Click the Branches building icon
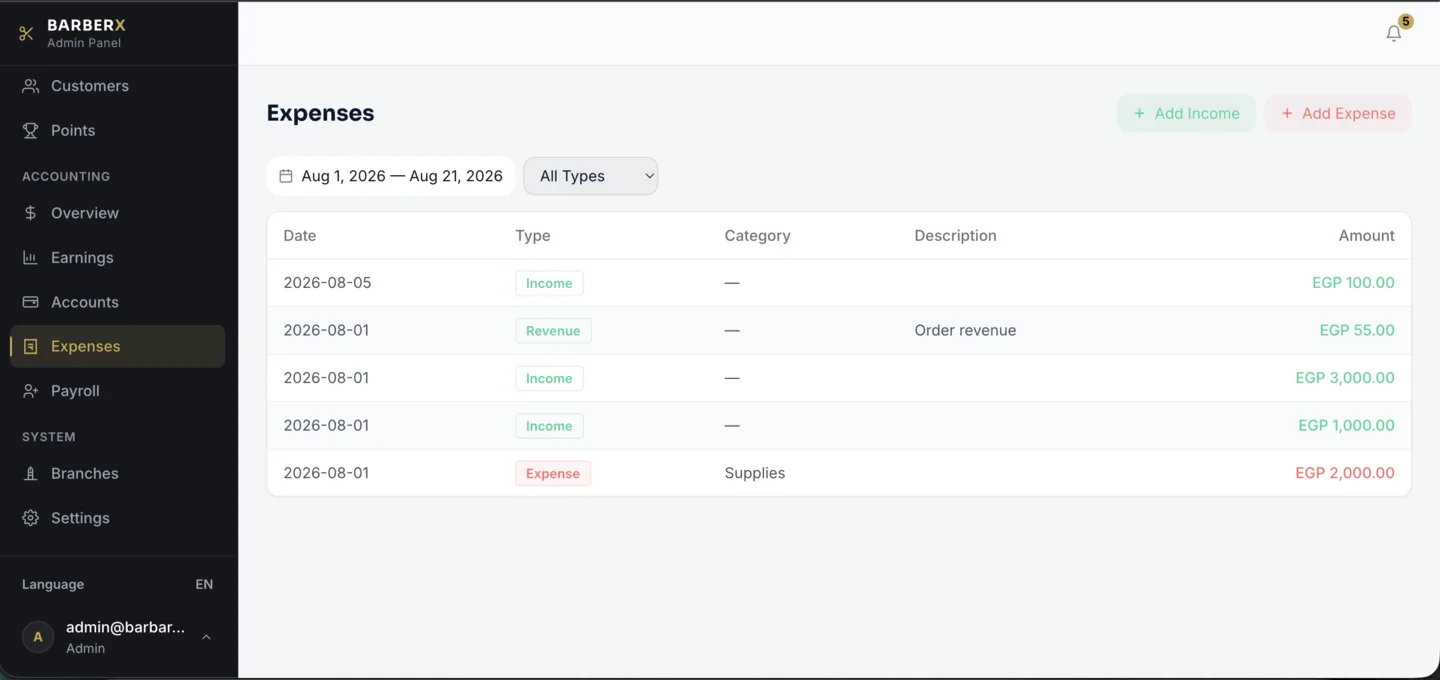 tap(31, 474)
